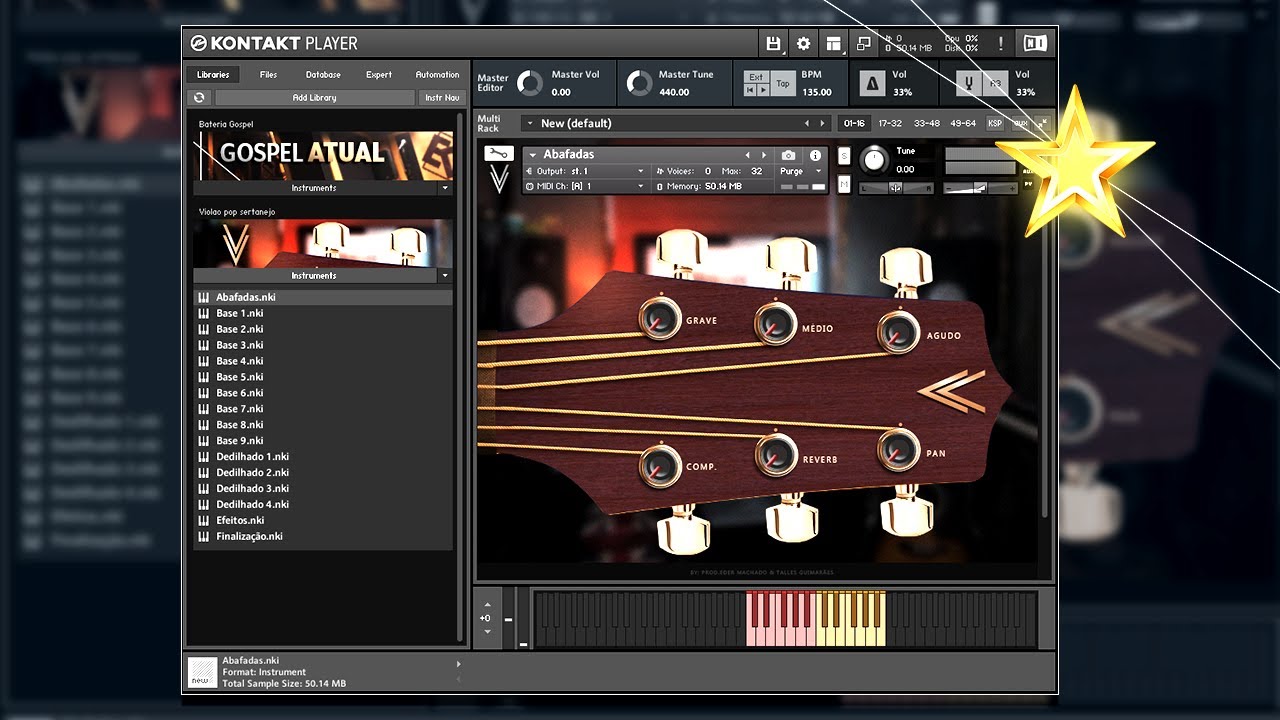
Task: Click the COMP. knob
Action: 659,467
